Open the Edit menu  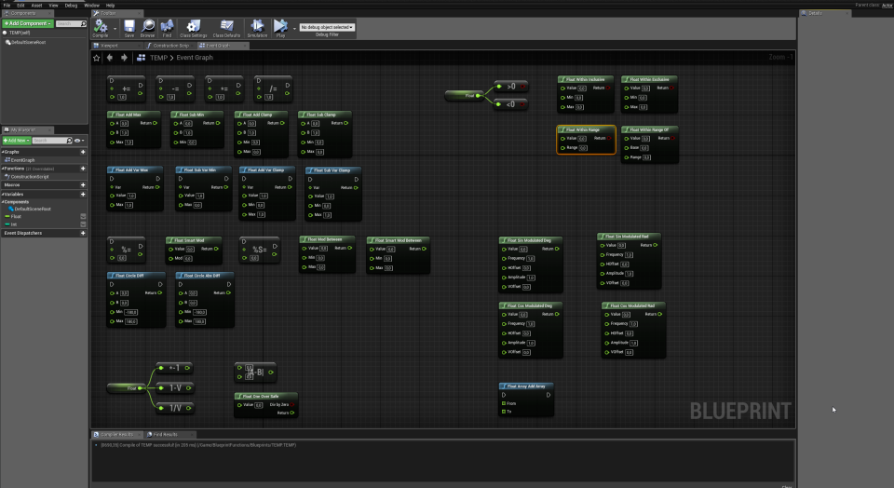21,5
